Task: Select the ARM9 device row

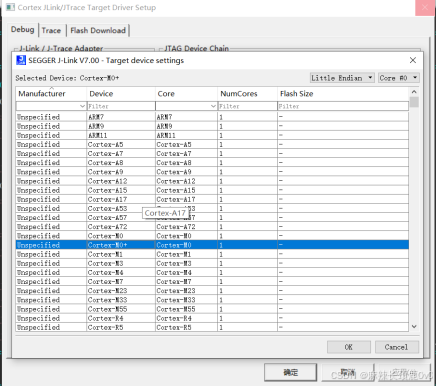Action: (x=212, y=126)
